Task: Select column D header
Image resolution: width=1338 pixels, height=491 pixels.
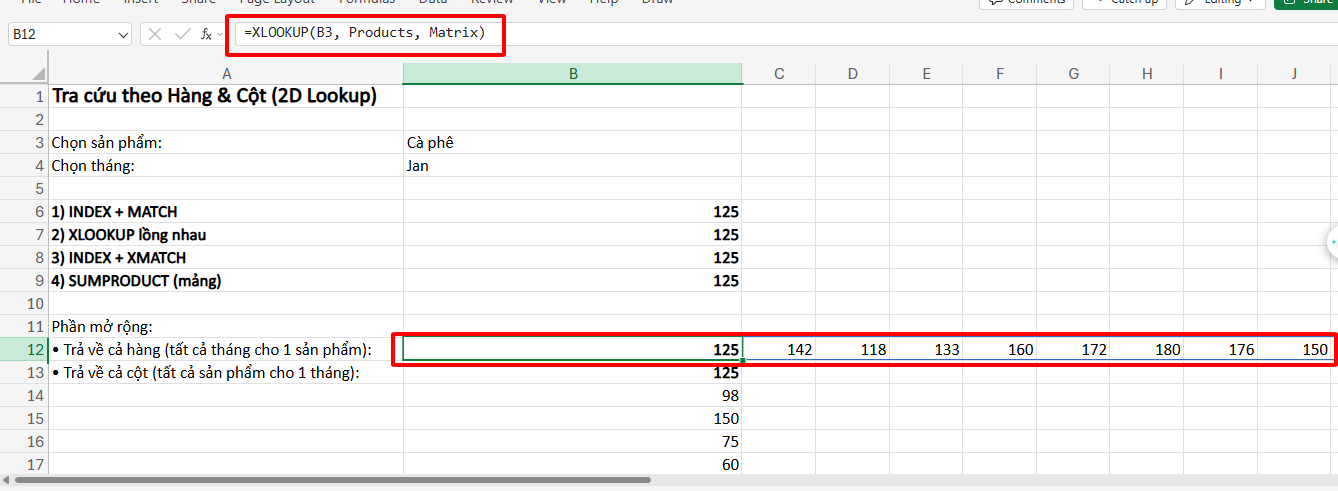Action: [x=852, y=74]
